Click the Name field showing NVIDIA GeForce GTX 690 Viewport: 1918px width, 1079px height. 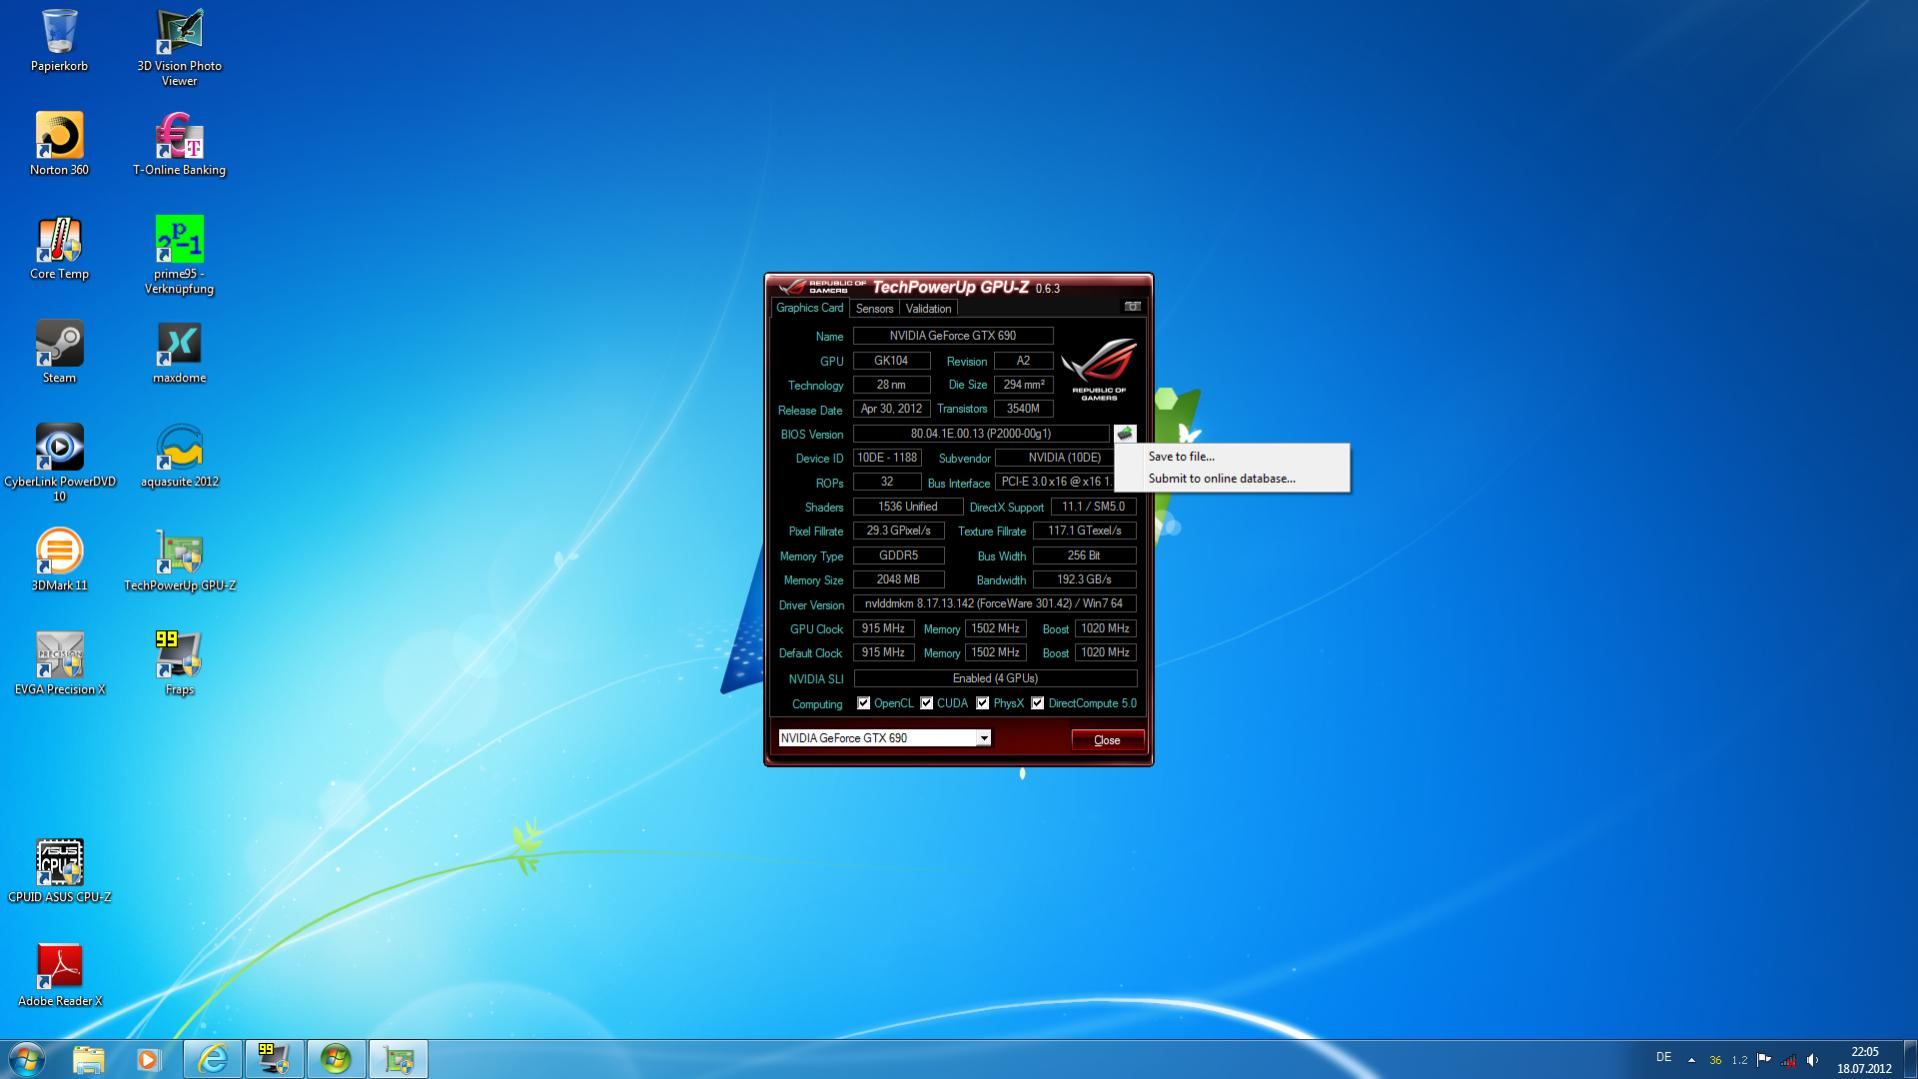pos(953,336)
